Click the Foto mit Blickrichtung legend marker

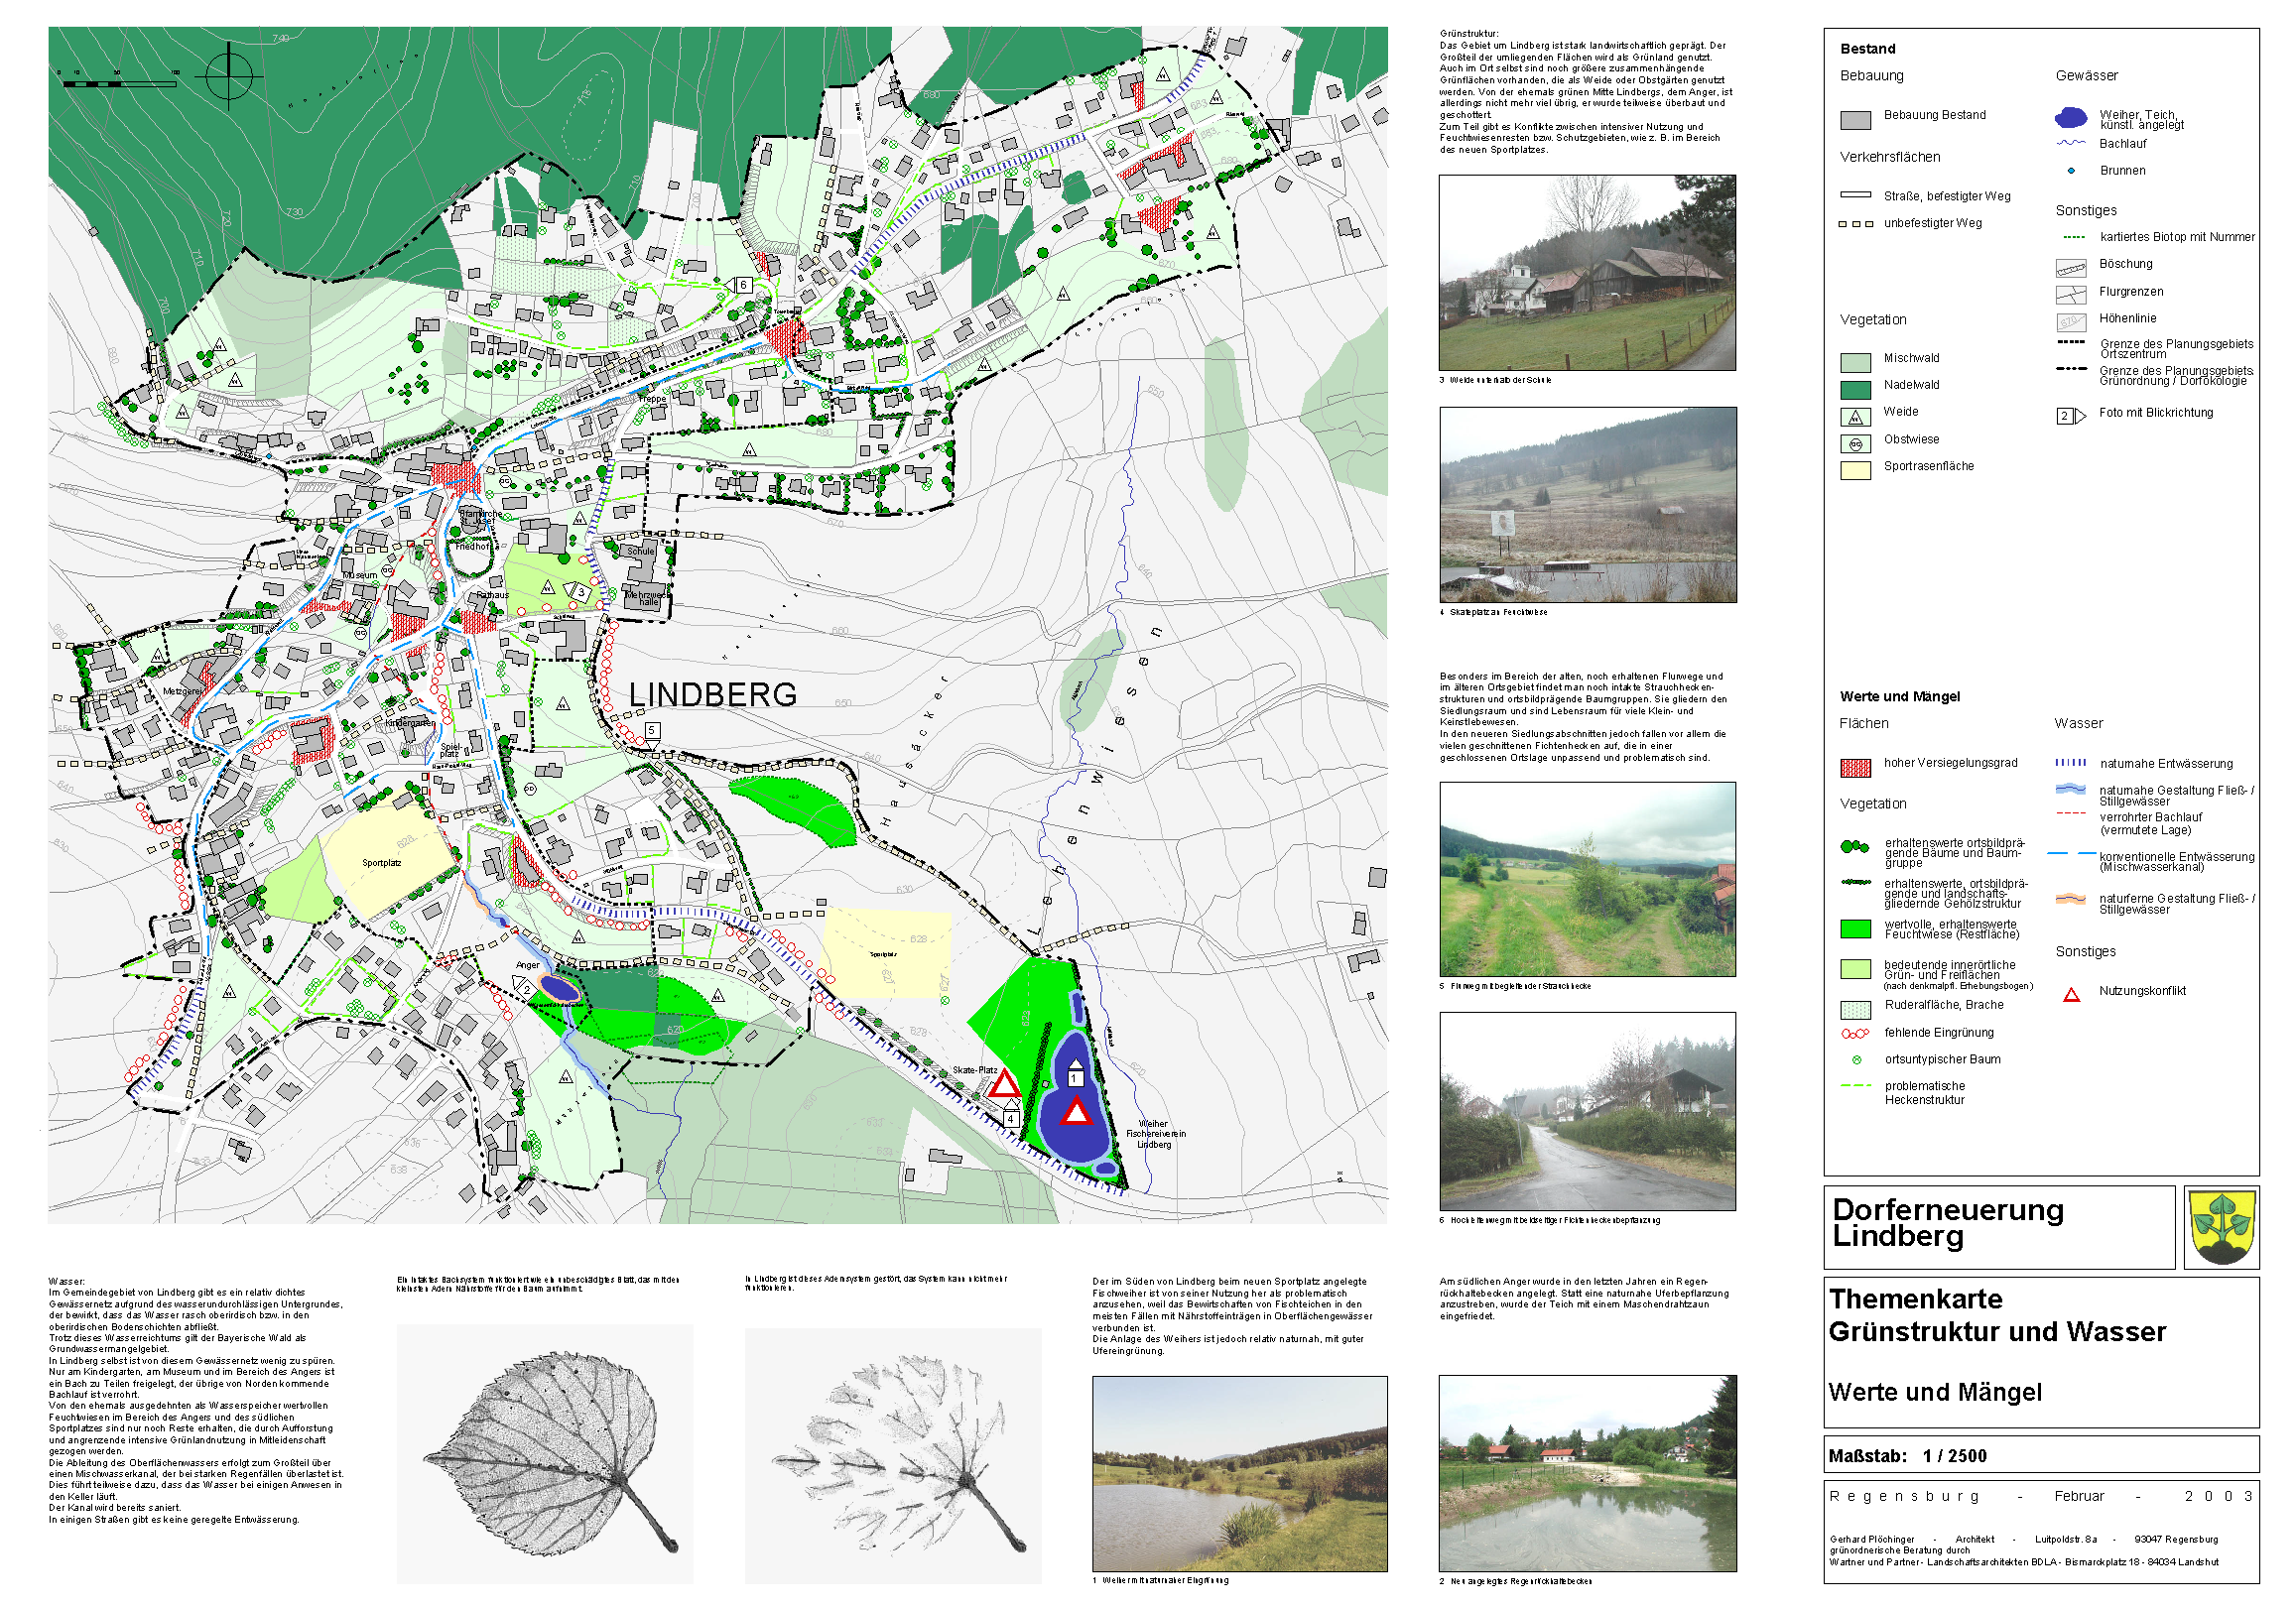(2070, 416)
